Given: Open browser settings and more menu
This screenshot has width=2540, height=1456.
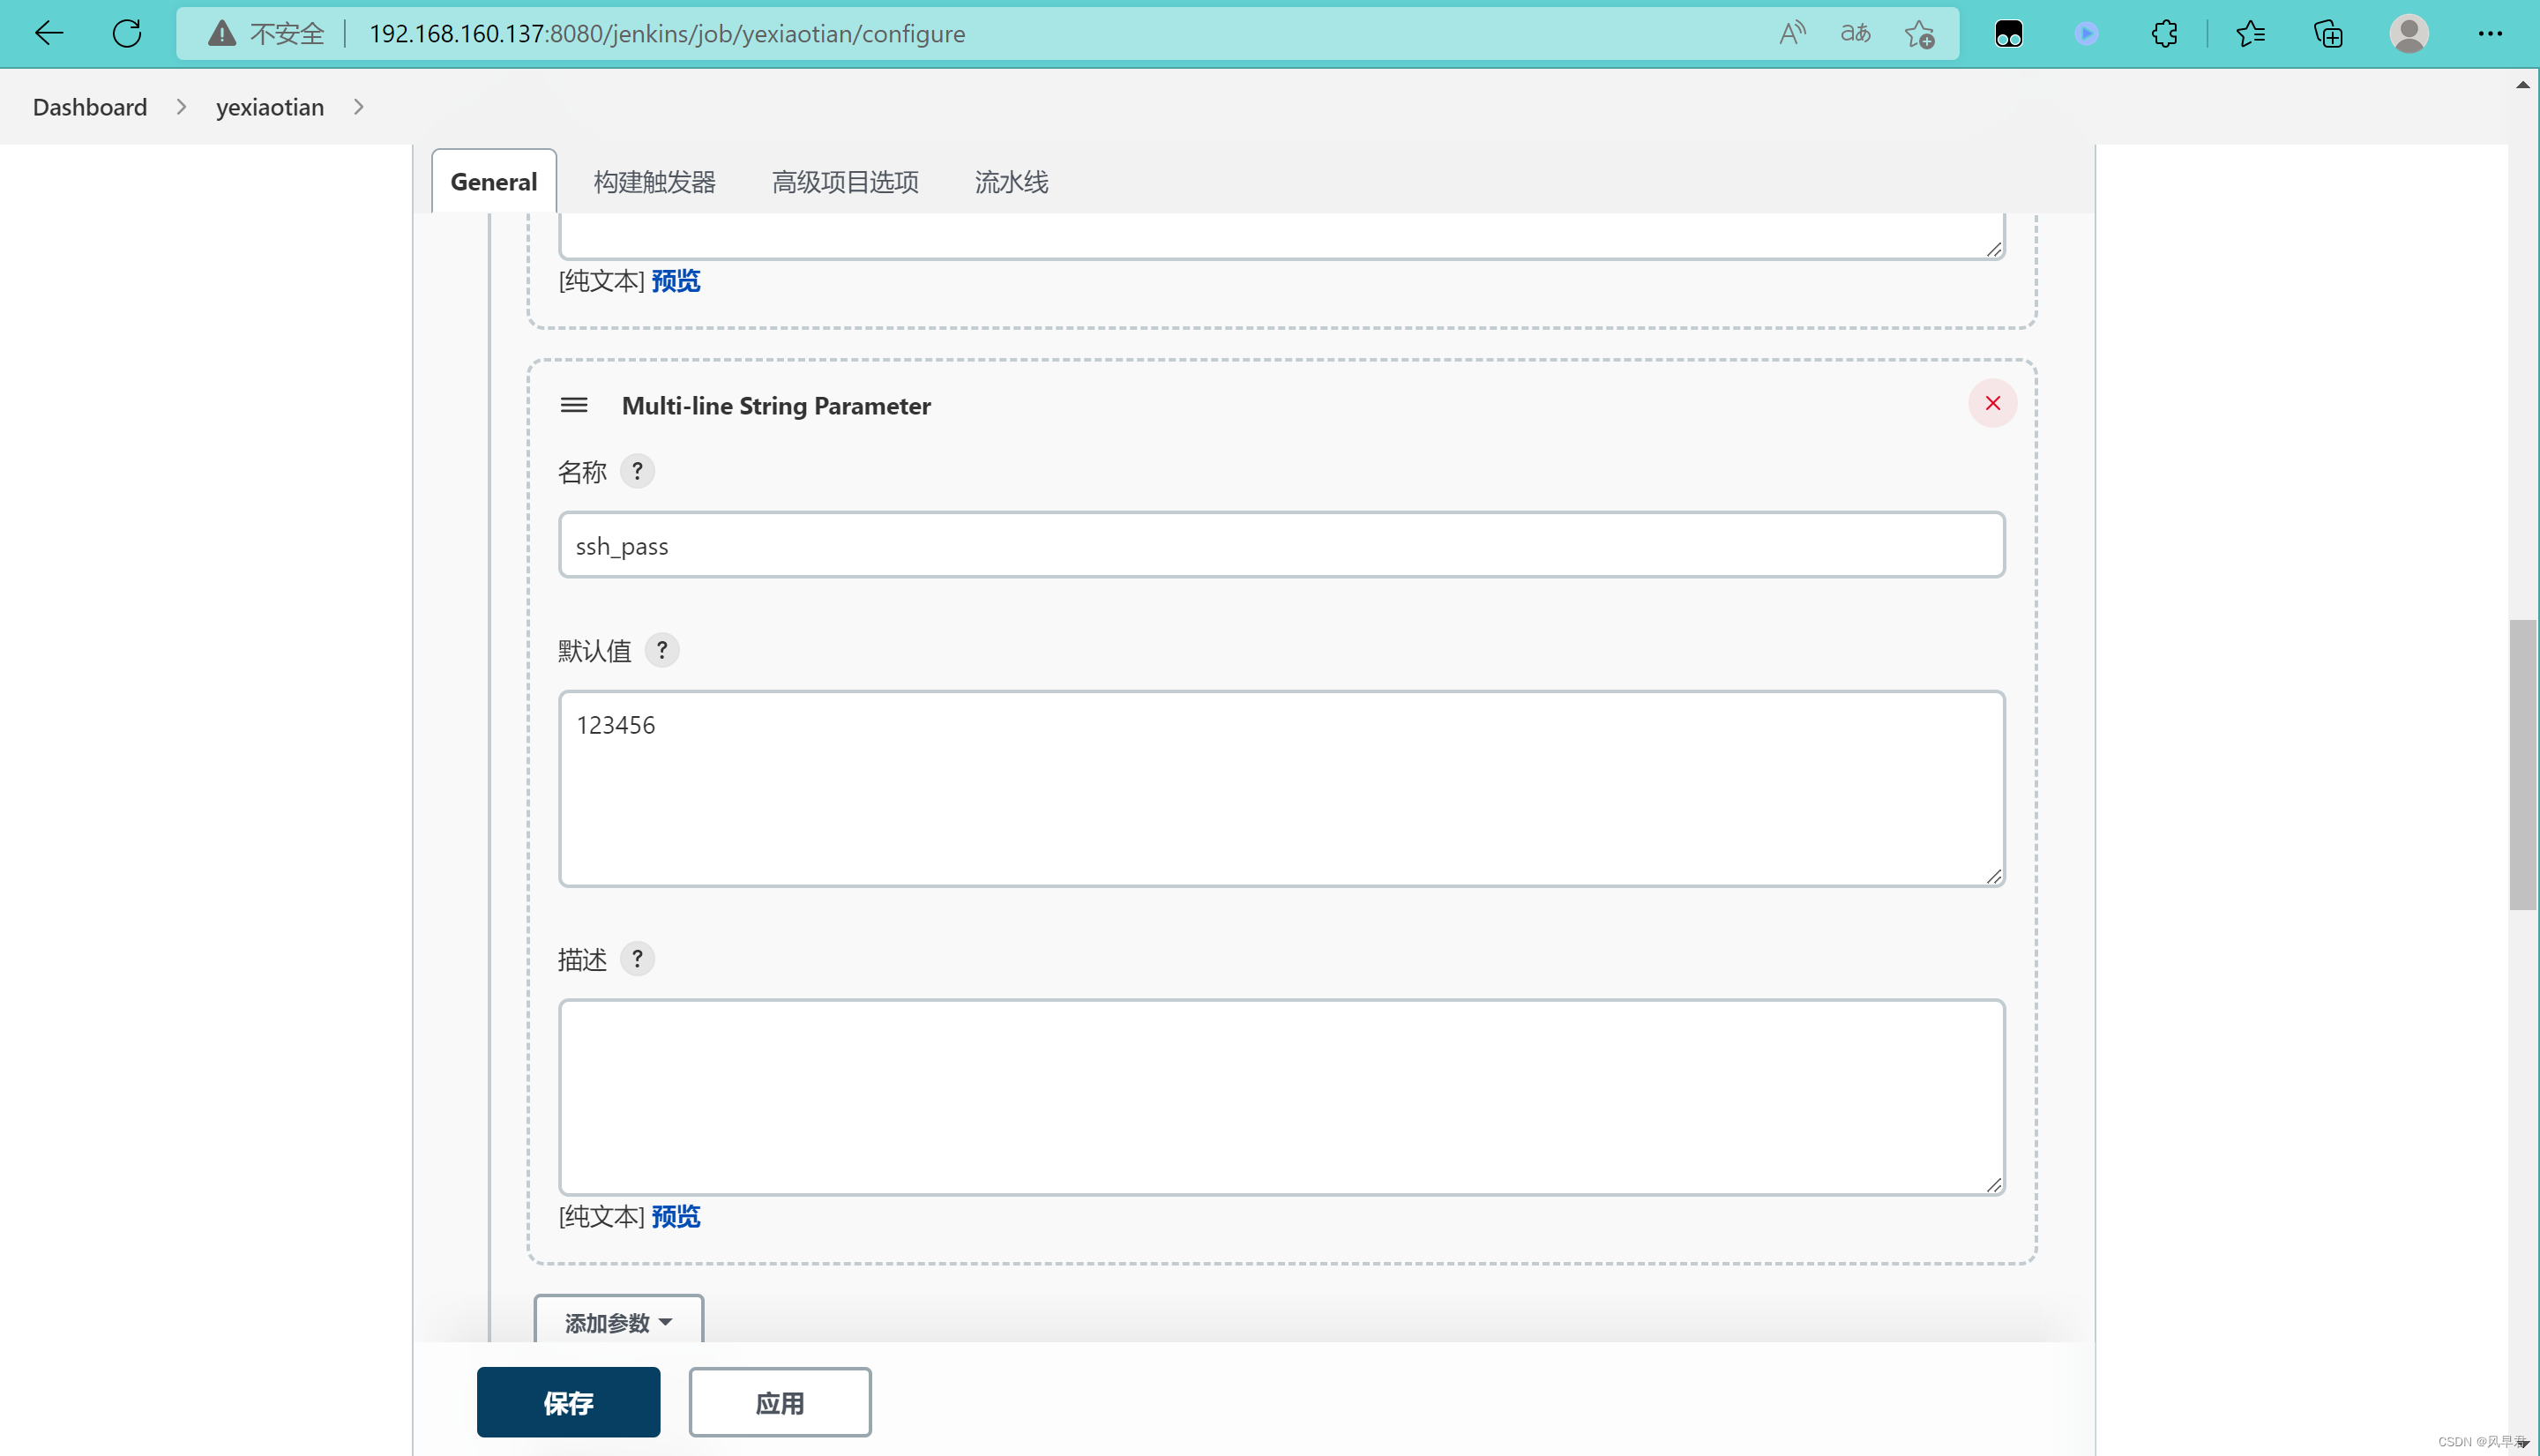Looking at the screenshot, I should coord(2489,33).
